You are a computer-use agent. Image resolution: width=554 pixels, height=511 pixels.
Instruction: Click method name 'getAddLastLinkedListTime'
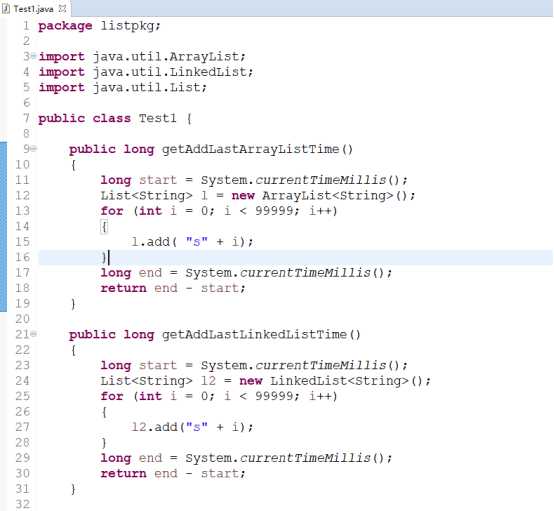[x=254, y=334]
